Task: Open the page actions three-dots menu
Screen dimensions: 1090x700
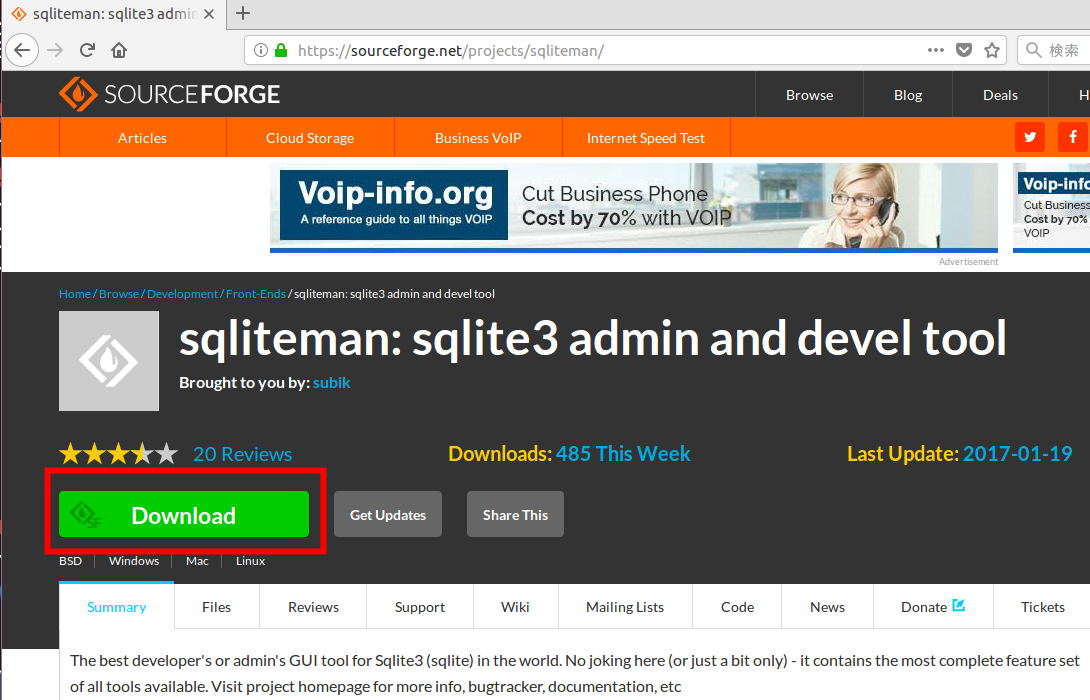Action: coord(936,50)
